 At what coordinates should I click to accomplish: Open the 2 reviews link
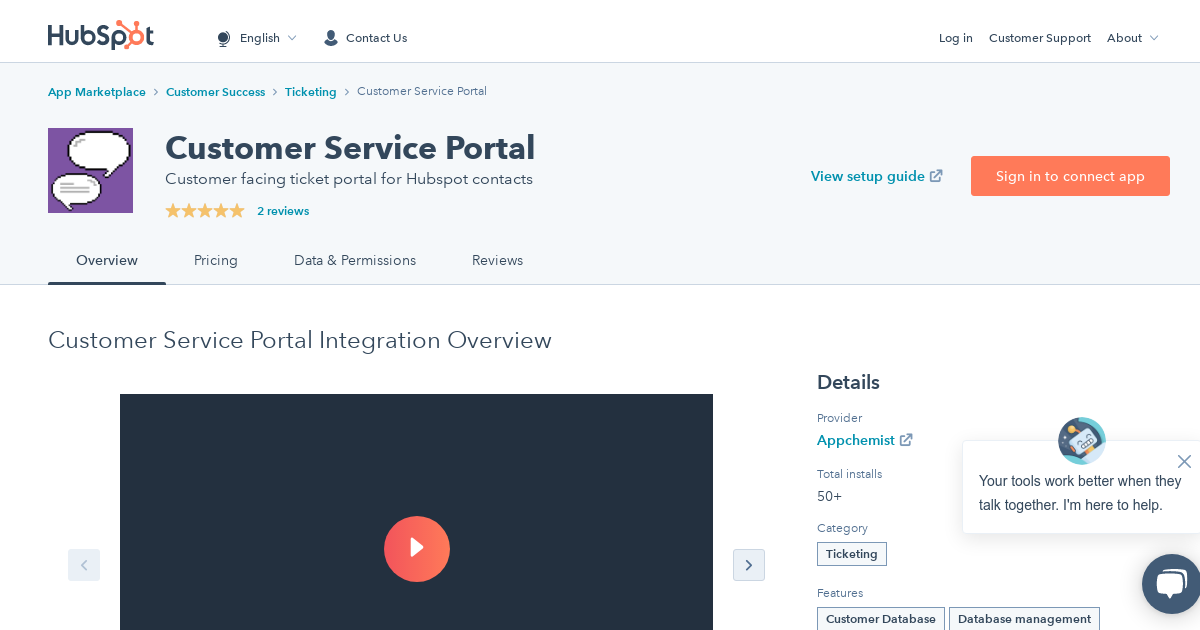tap(283, 211)
